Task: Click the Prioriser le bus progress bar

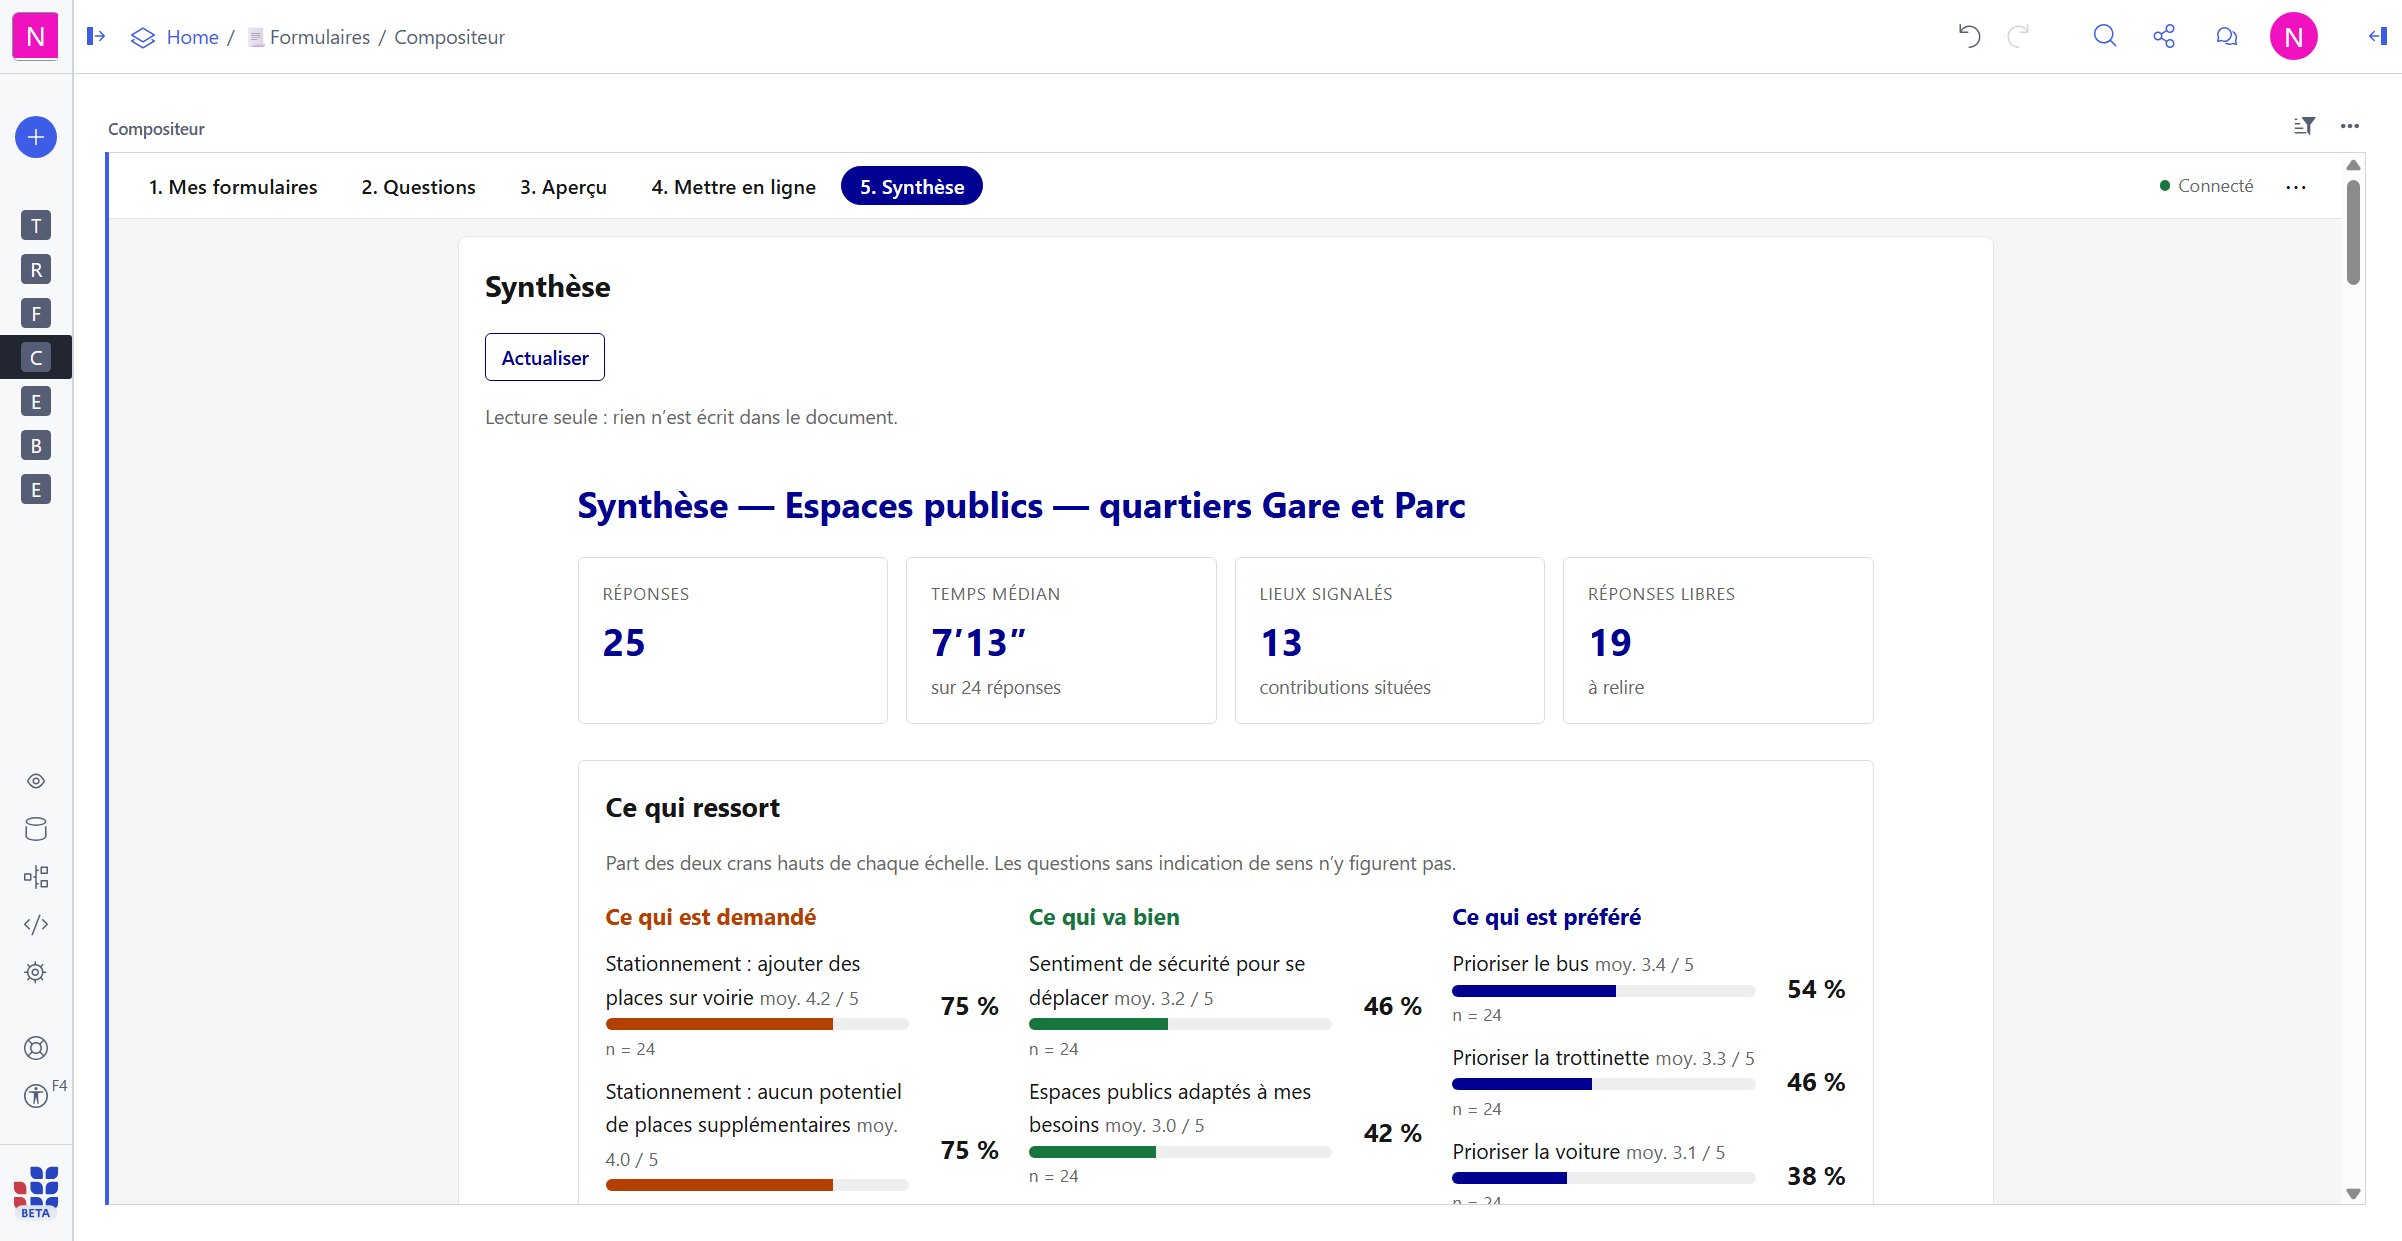Action: pyautogui.click(x=1603, y=991)
